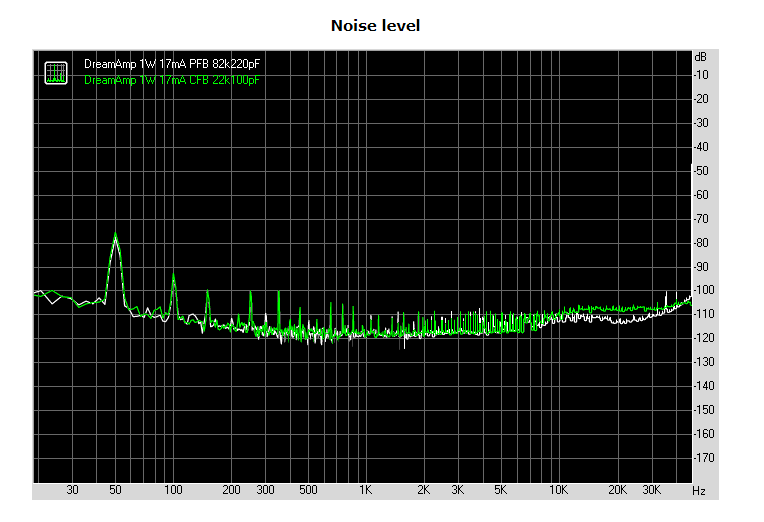Select the white PFB 82k220pF legend entry
Viewport: 764px width, 522px height.
[x=172, y=64]
